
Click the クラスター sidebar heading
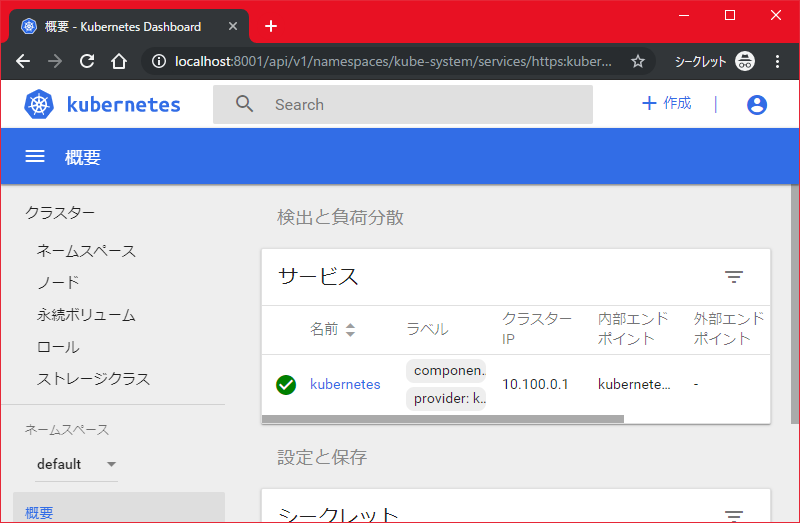click(60, 213)
